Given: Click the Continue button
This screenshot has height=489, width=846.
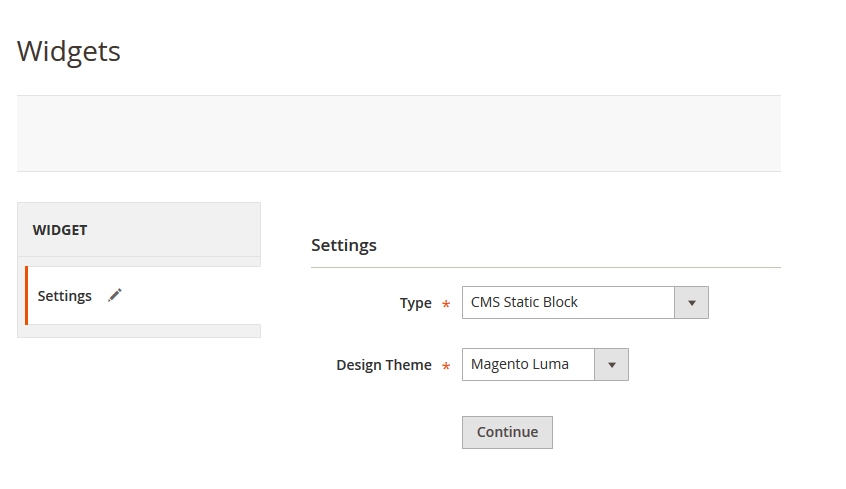Looking at the screenshot, I should [x=507, y=432].
